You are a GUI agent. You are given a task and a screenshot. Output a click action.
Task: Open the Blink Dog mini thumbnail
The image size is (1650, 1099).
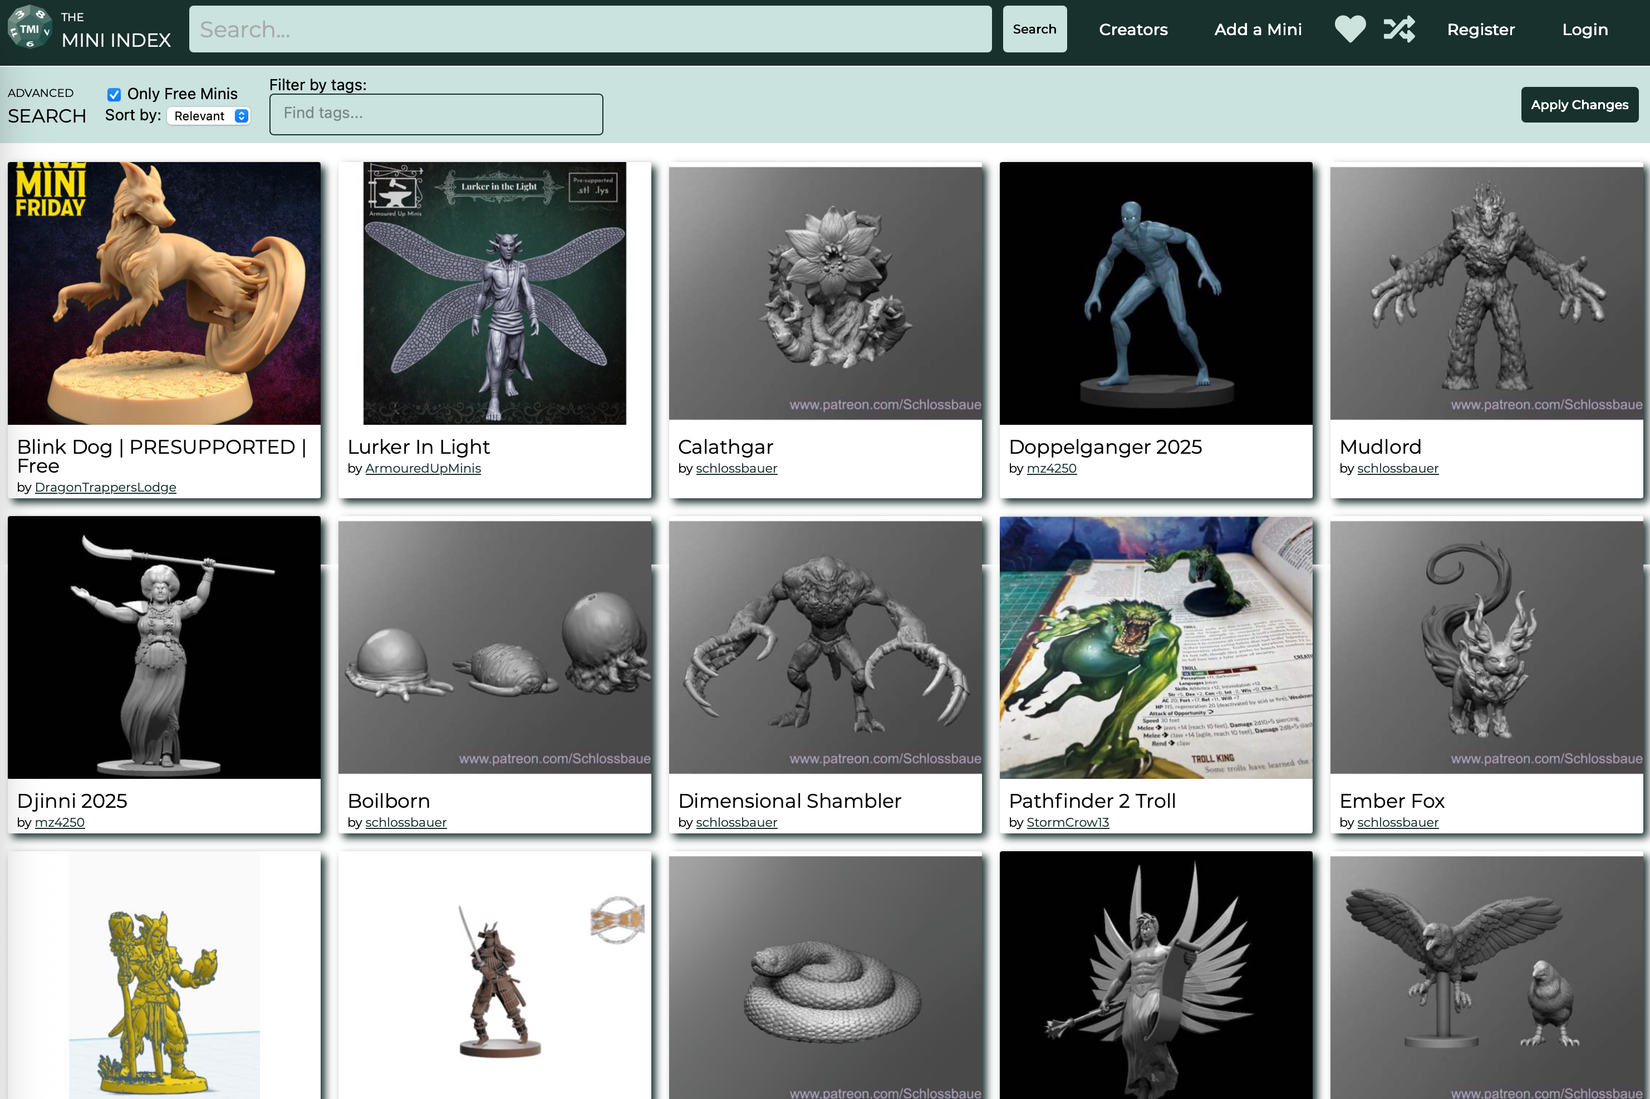pos(164,293)
